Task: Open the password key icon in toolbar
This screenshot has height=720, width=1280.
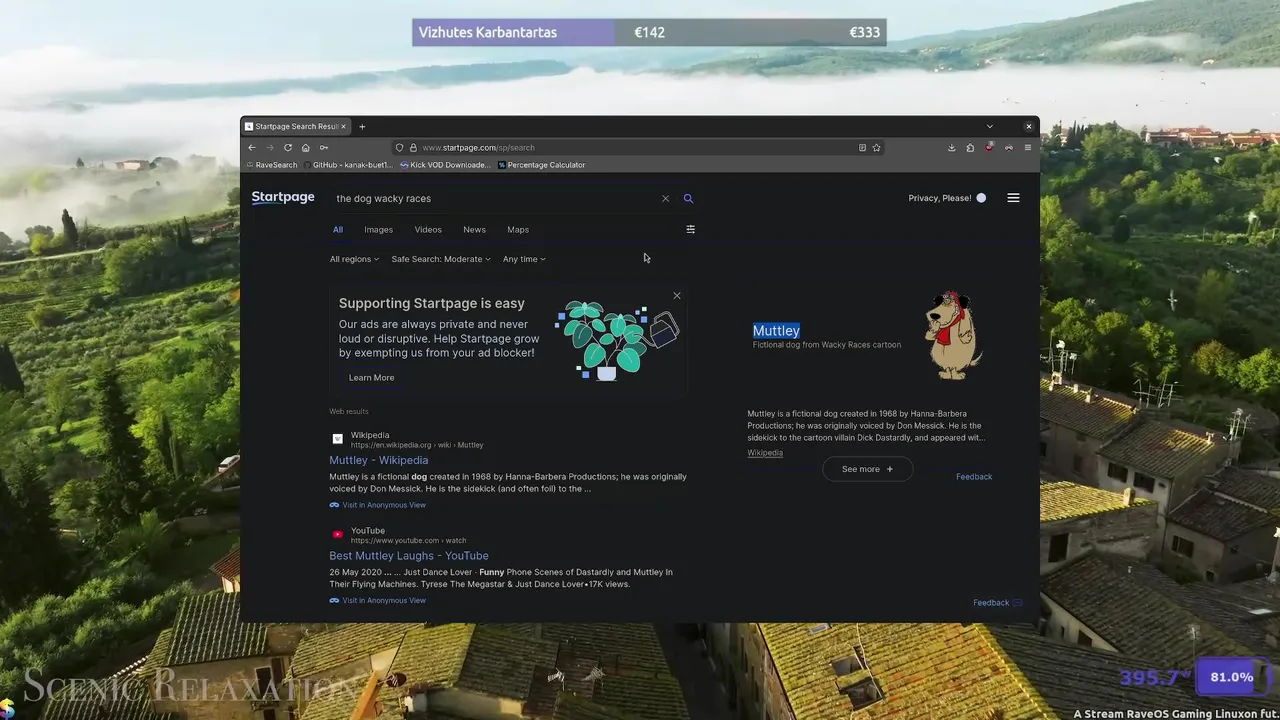Action: (x=323, y=147)
